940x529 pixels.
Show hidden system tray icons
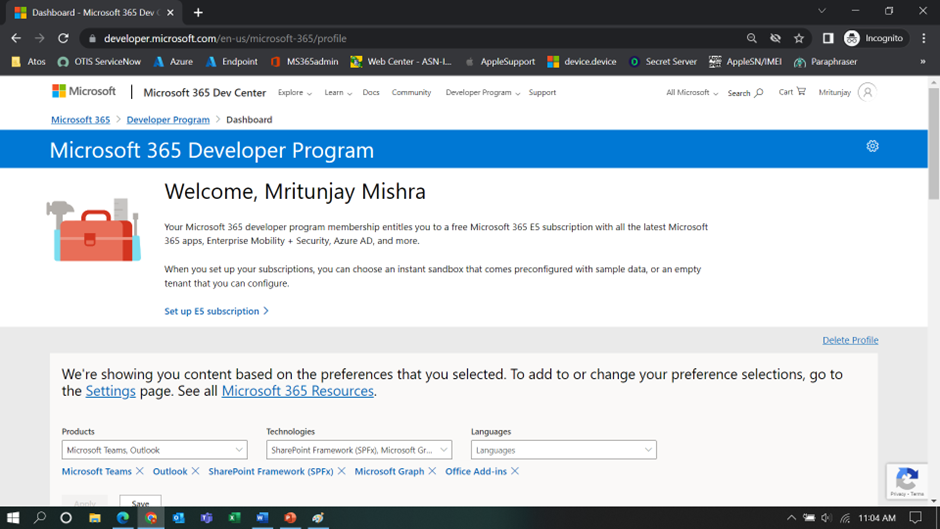point(791,518)
